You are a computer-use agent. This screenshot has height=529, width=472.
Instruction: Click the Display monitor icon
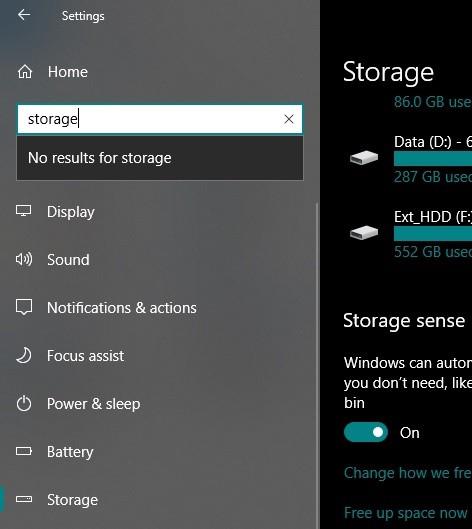click(x=24, y=211)
